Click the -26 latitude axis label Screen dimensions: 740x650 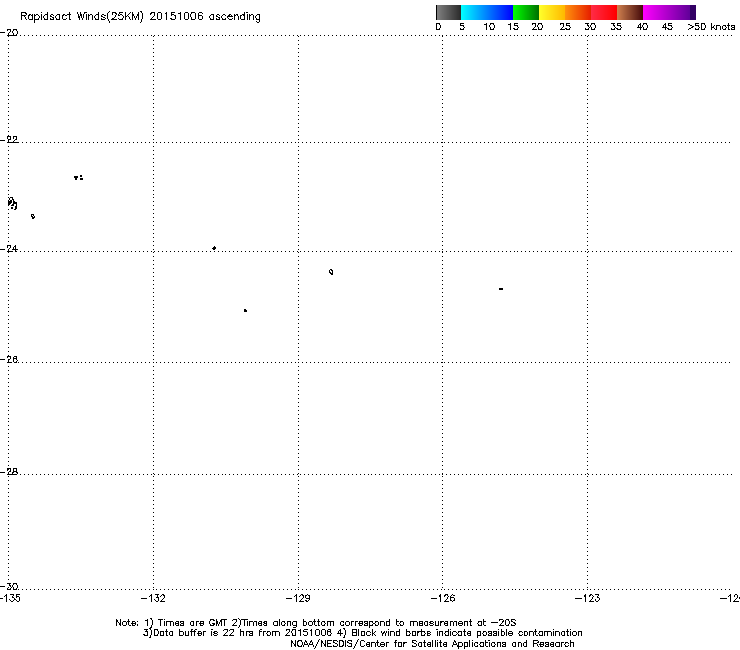click(9, 360)
